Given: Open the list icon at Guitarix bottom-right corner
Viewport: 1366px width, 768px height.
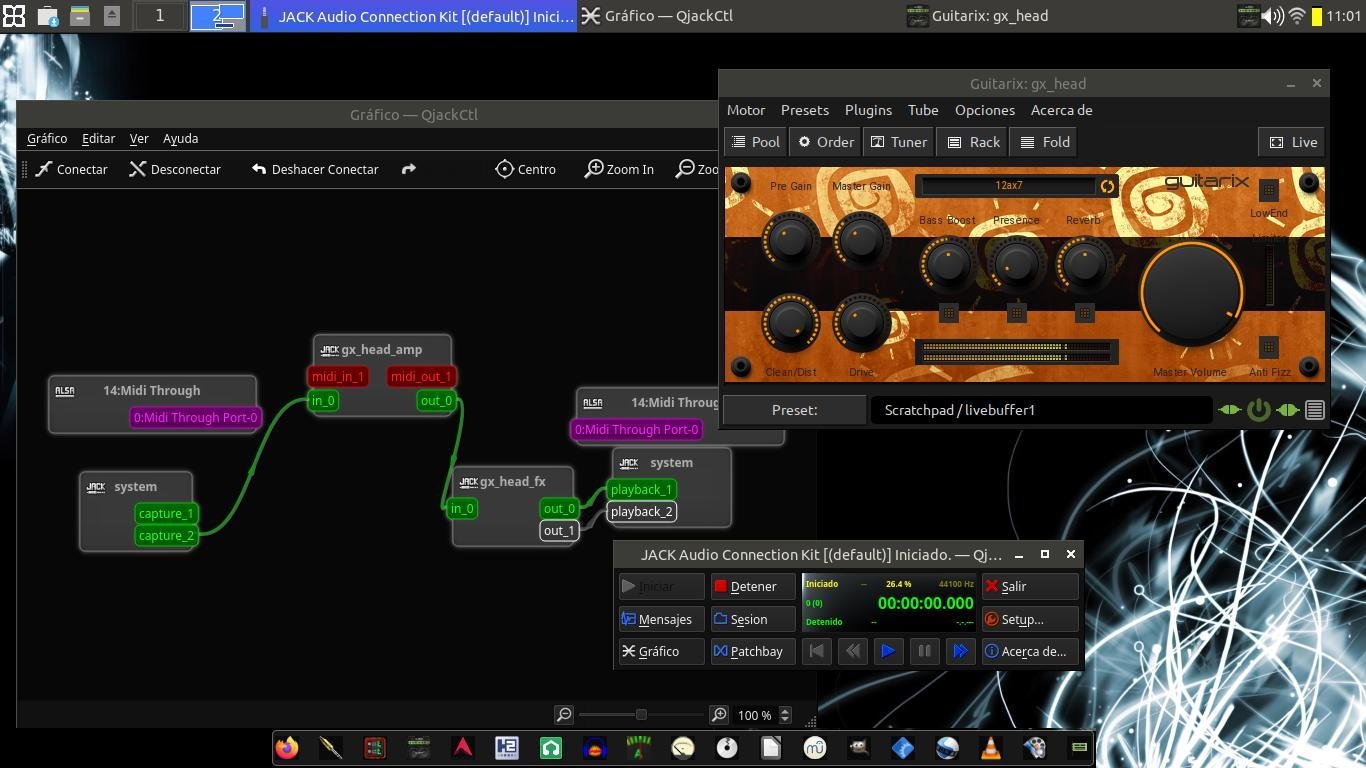Looking at the screenshot, I should (x=1315, y=410).
